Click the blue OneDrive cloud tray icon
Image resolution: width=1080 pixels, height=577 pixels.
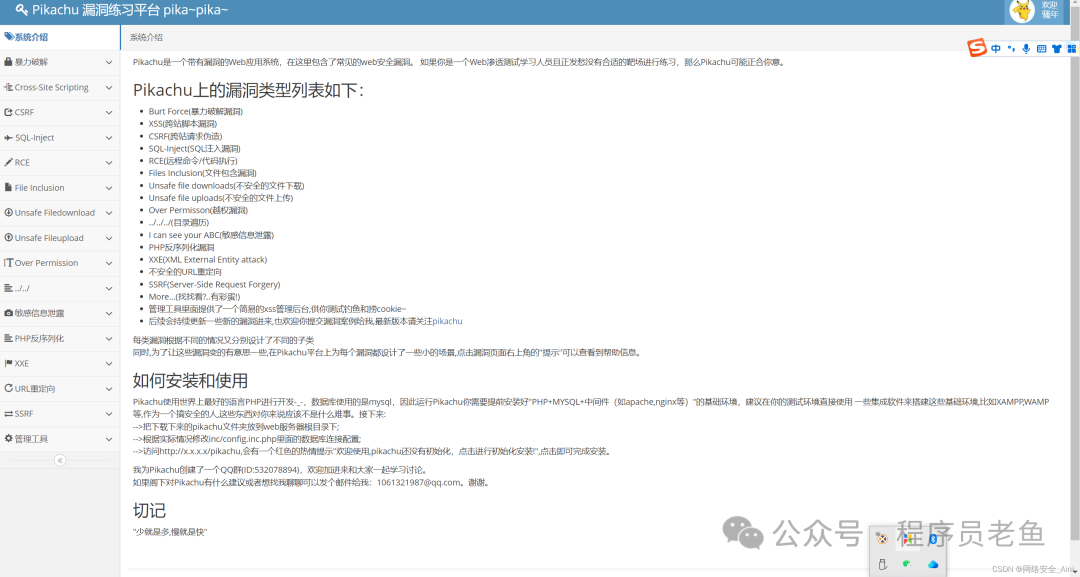[933, 564]
